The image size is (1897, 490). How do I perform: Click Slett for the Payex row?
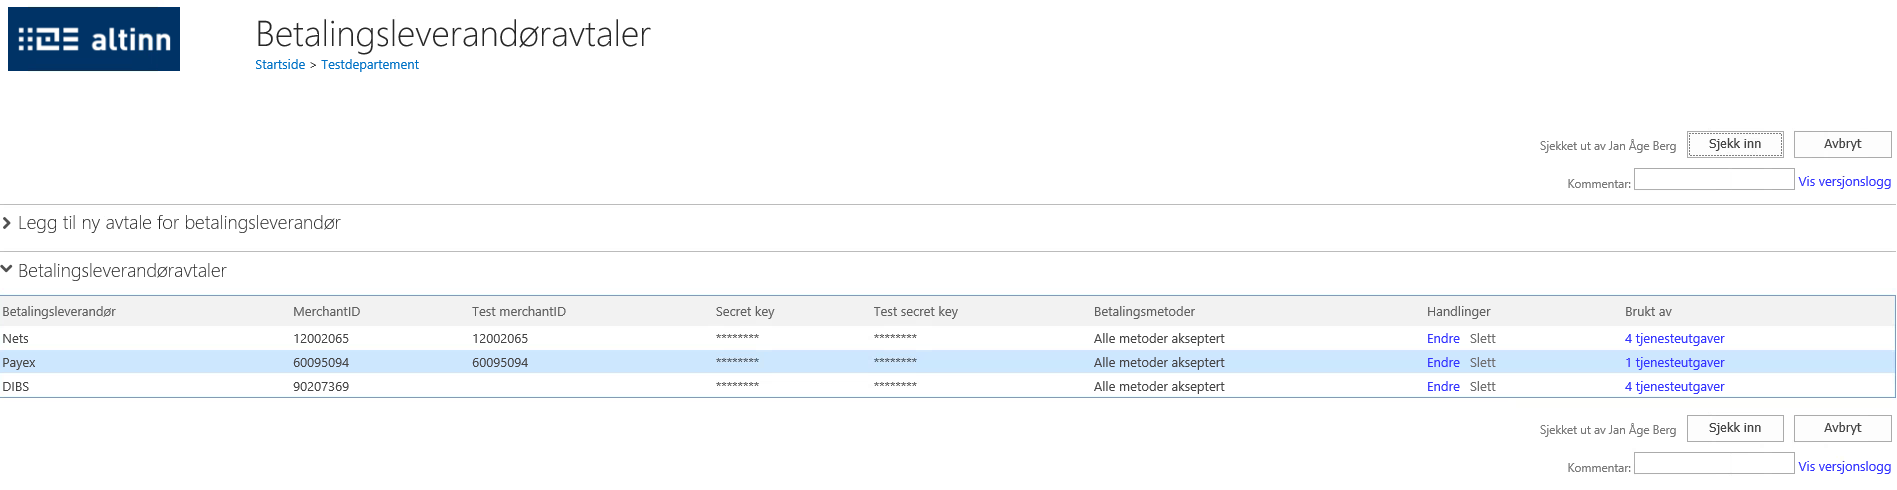(1483, 363)
